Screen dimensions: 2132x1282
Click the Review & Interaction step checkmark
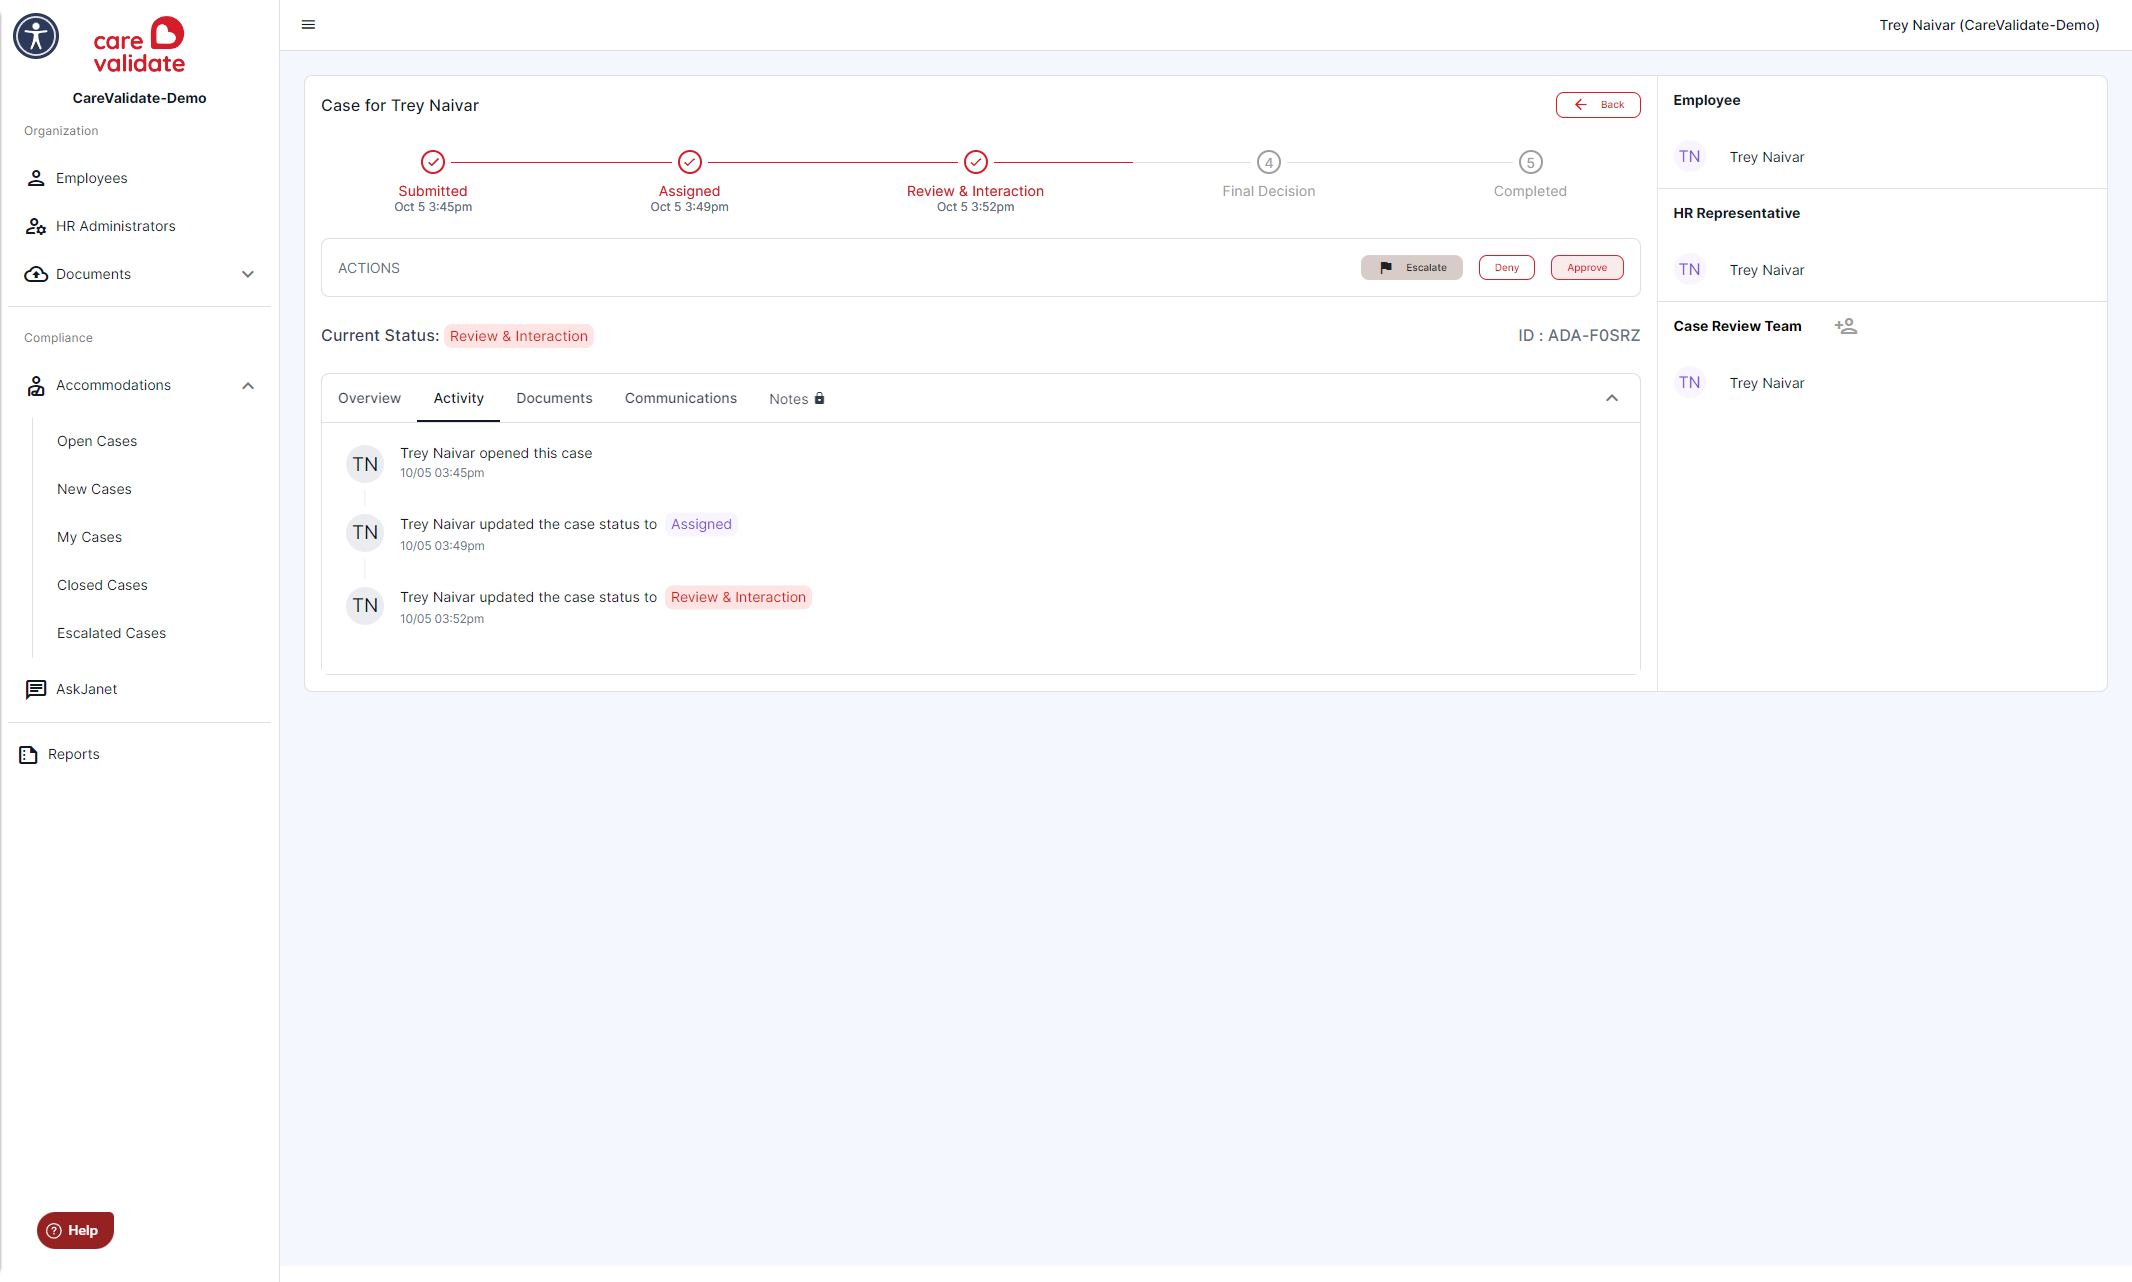[x=976, y=162]
